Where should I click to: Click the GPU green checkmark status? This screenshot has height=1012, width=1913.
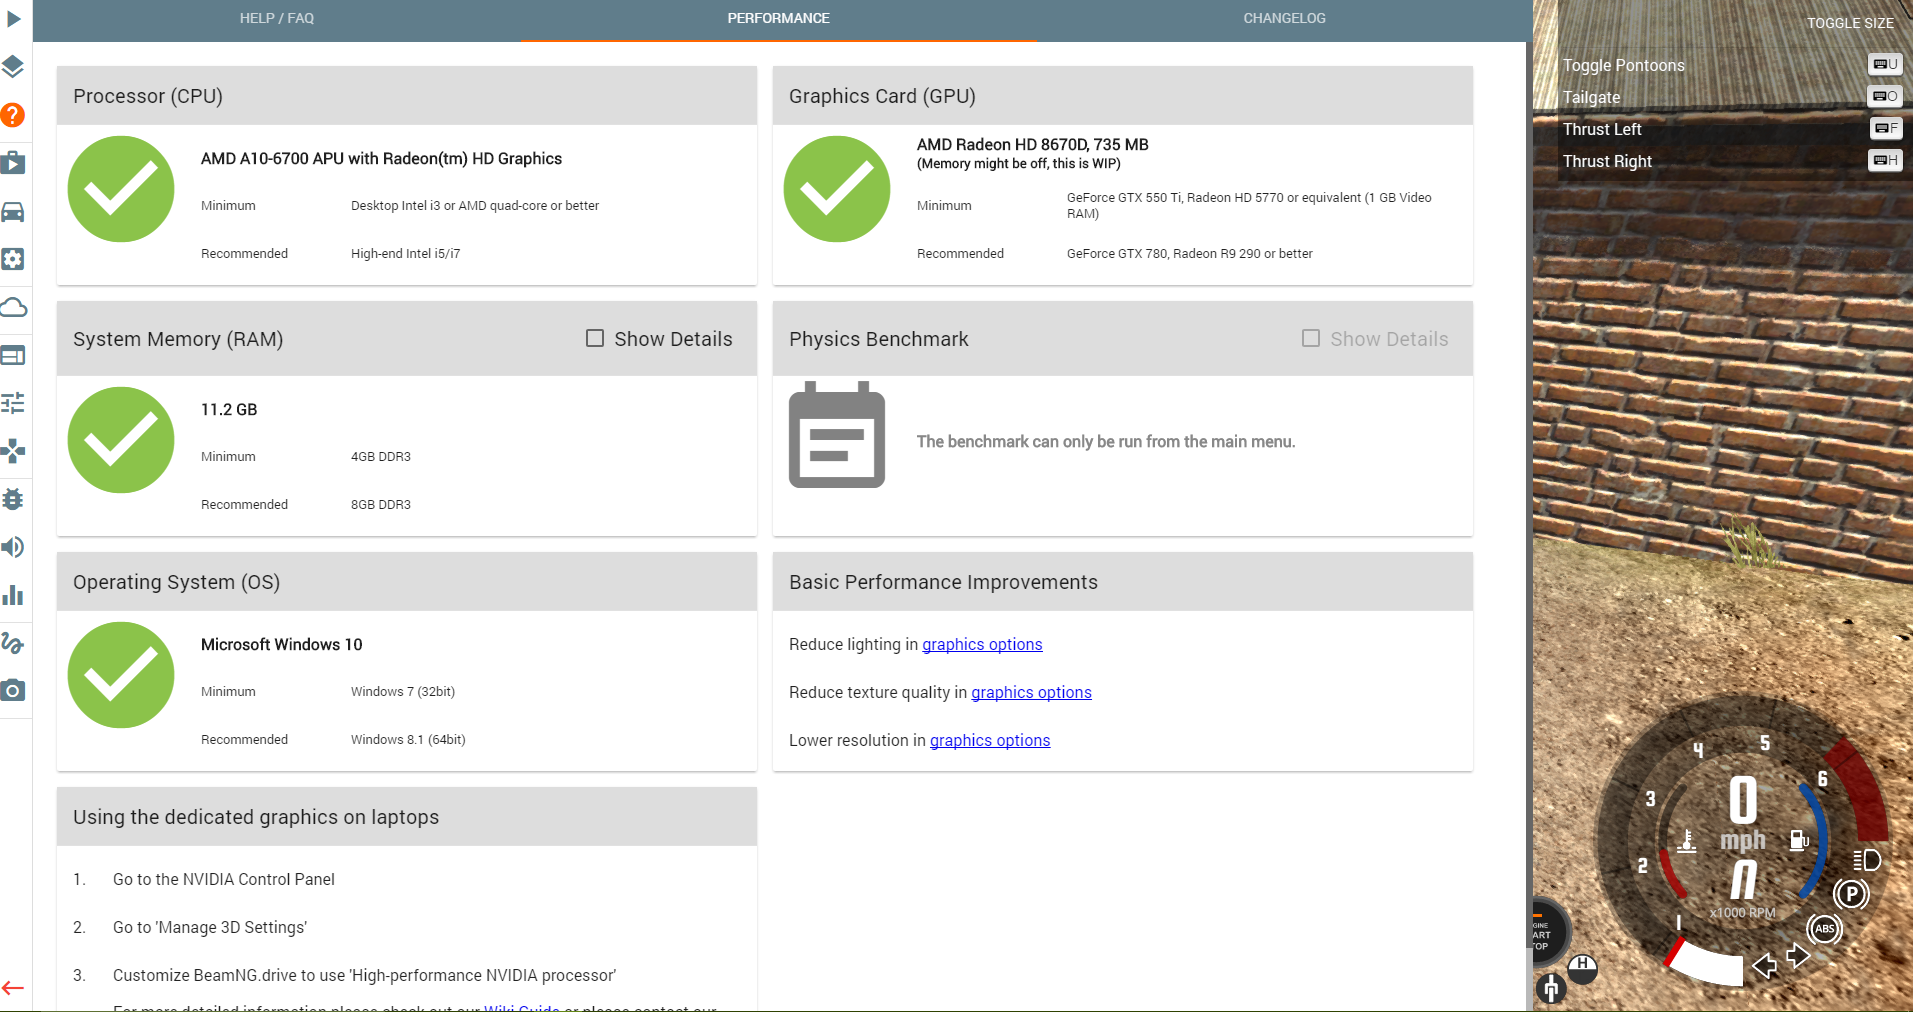pyautogui.click(x=837, y=189)
